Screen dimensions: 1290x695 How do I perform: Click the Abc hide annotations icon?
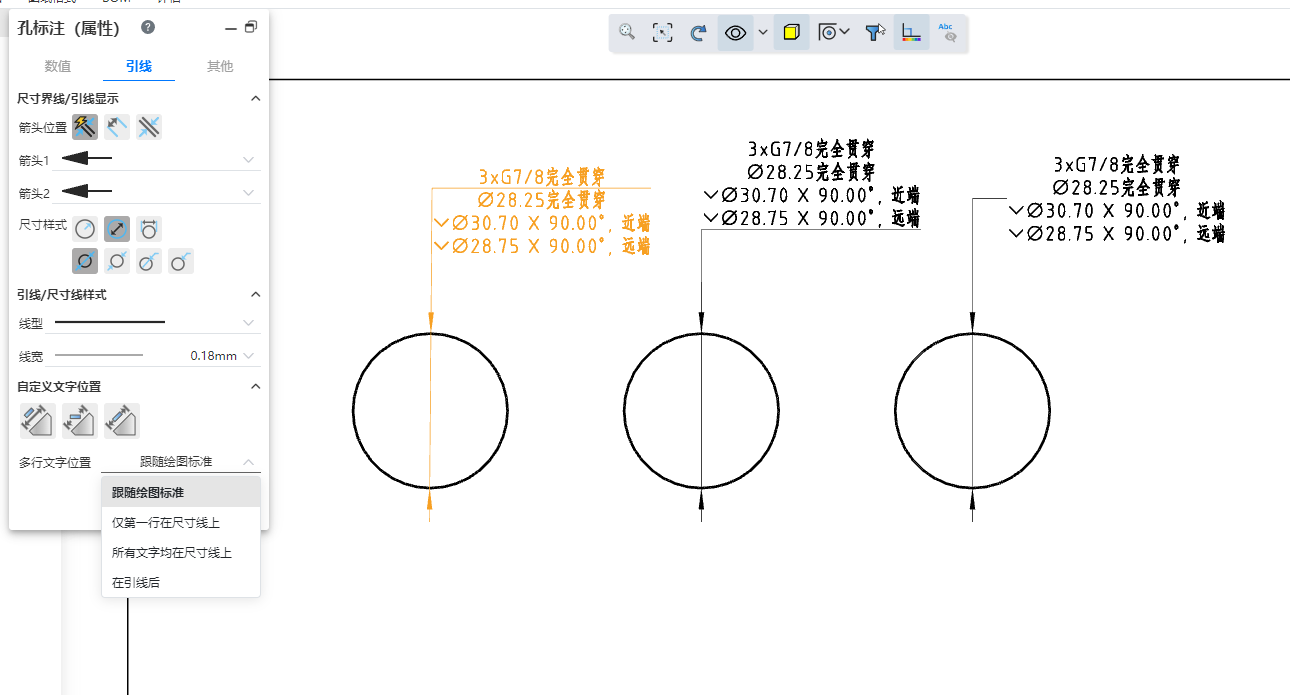point(947,32)
